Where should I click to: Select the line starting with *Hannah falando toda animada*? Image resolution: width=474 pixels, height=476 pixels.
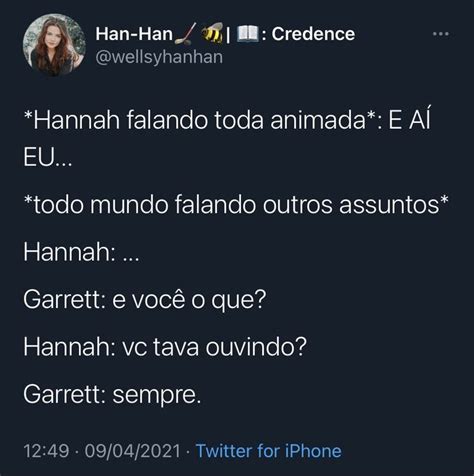pos(227,120)
